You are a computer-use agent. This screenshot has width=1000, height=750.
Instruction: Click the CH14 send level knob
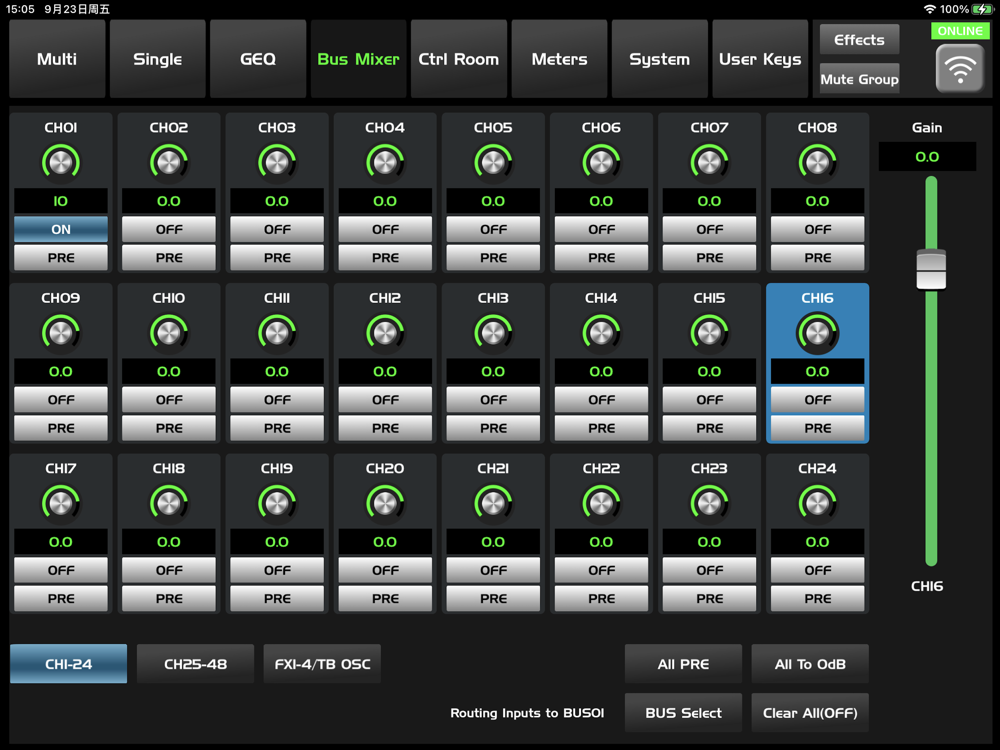[x=601, y=334]
